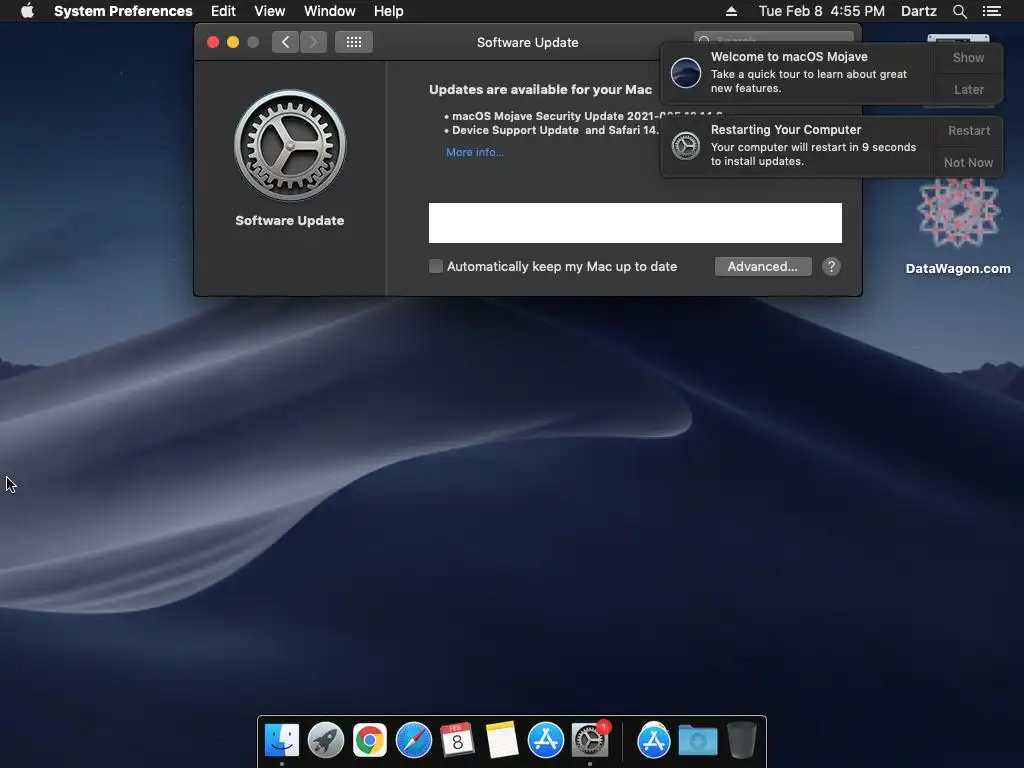The image size is (1024, 768).
Task: Click Restart in the restart notification
Action: [968, 131]
